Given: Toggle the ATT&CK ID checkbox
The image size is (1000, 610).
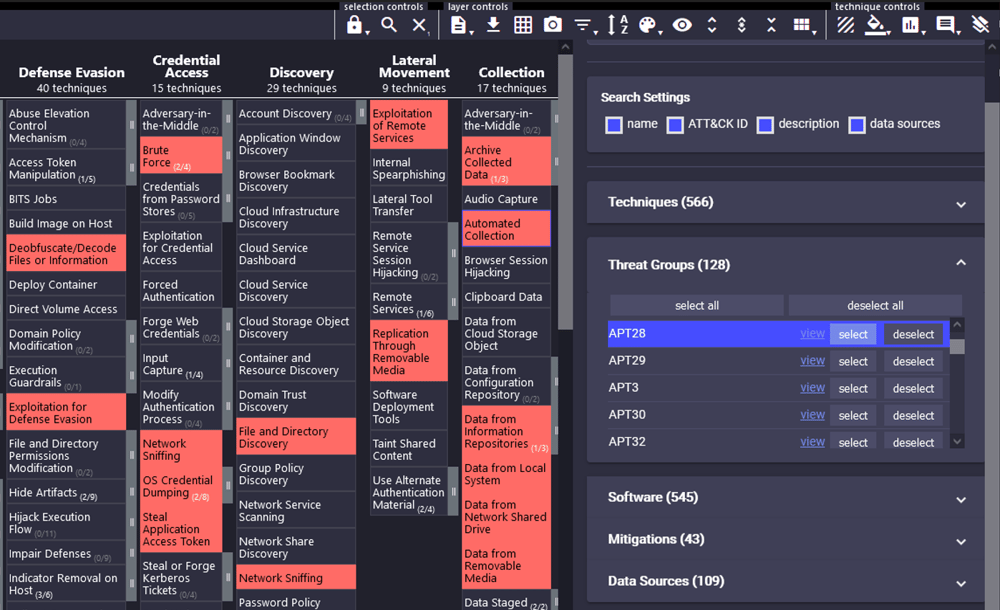Looking at the screenshot, I should pos(675,125).
